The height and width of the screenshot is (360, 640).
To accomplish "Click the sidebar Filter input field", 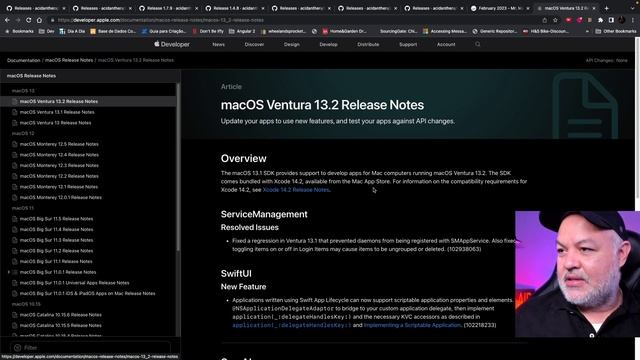I will click(x=90, y=348).
